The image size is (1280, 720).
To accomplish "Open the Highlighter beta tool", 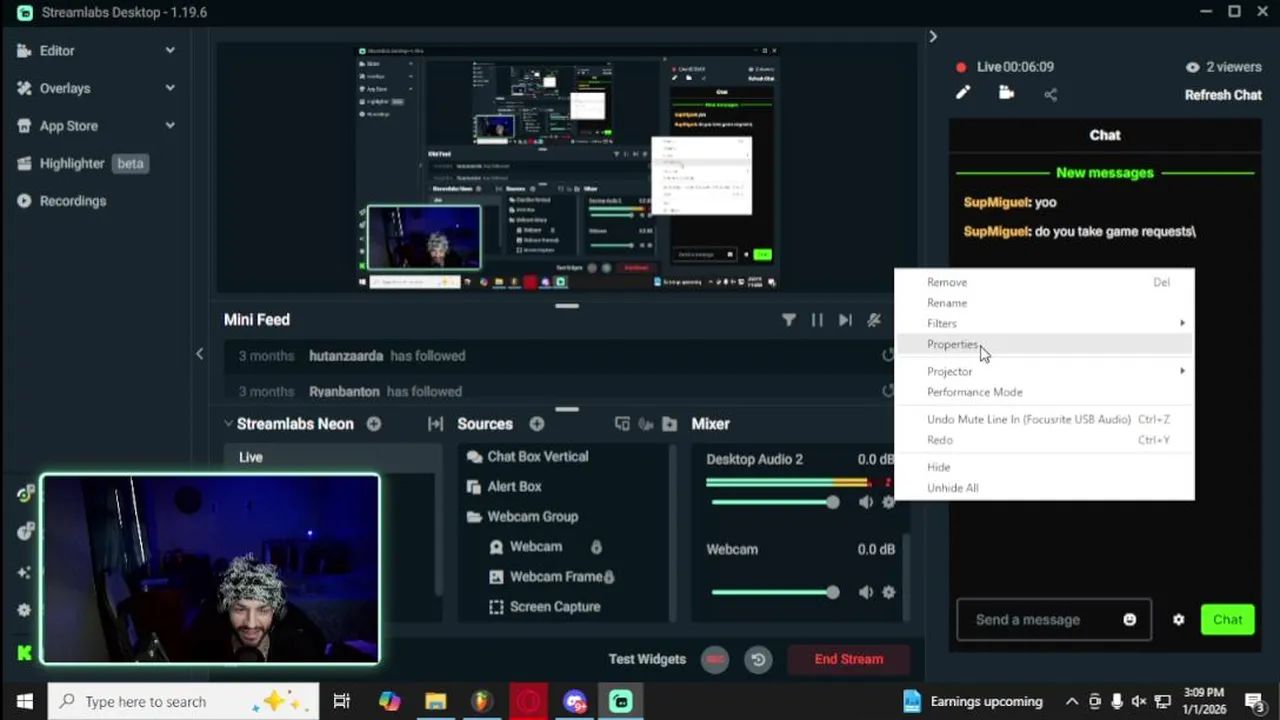I will (81, 163).
